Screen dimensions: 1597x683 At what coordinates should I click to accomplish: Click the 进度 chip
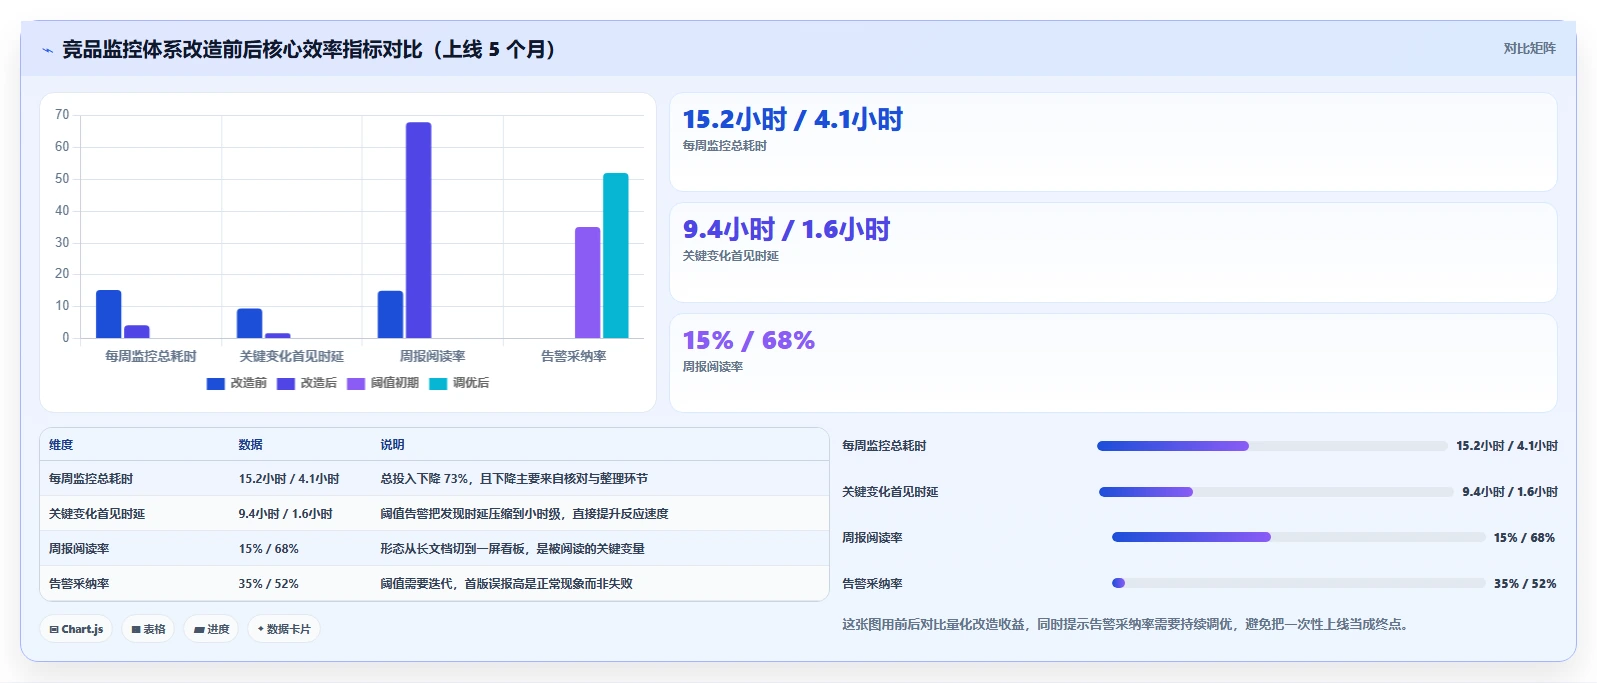tap(211, 629)
